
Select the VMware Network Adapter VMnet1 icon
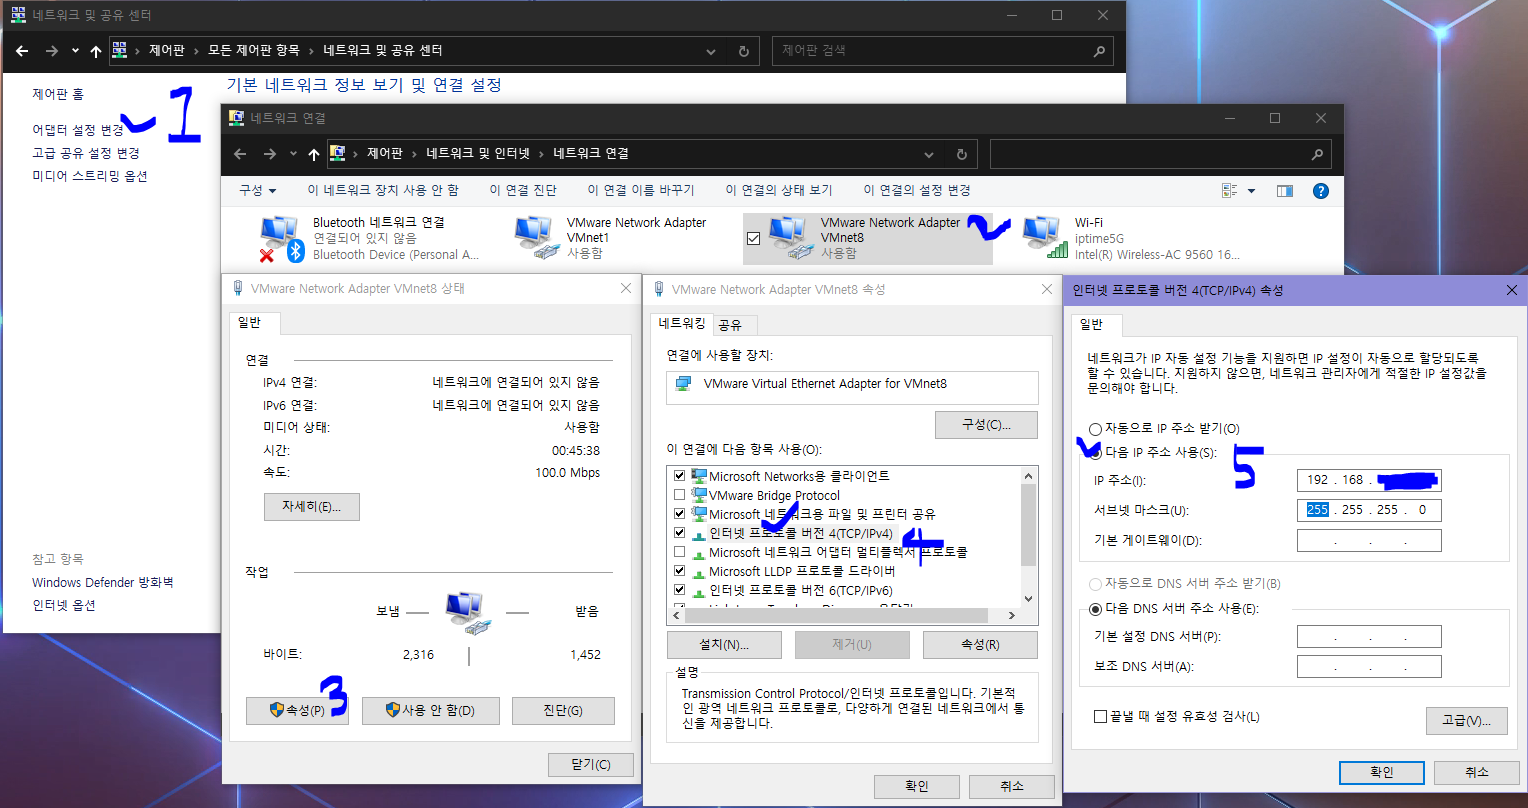[537, 239]
